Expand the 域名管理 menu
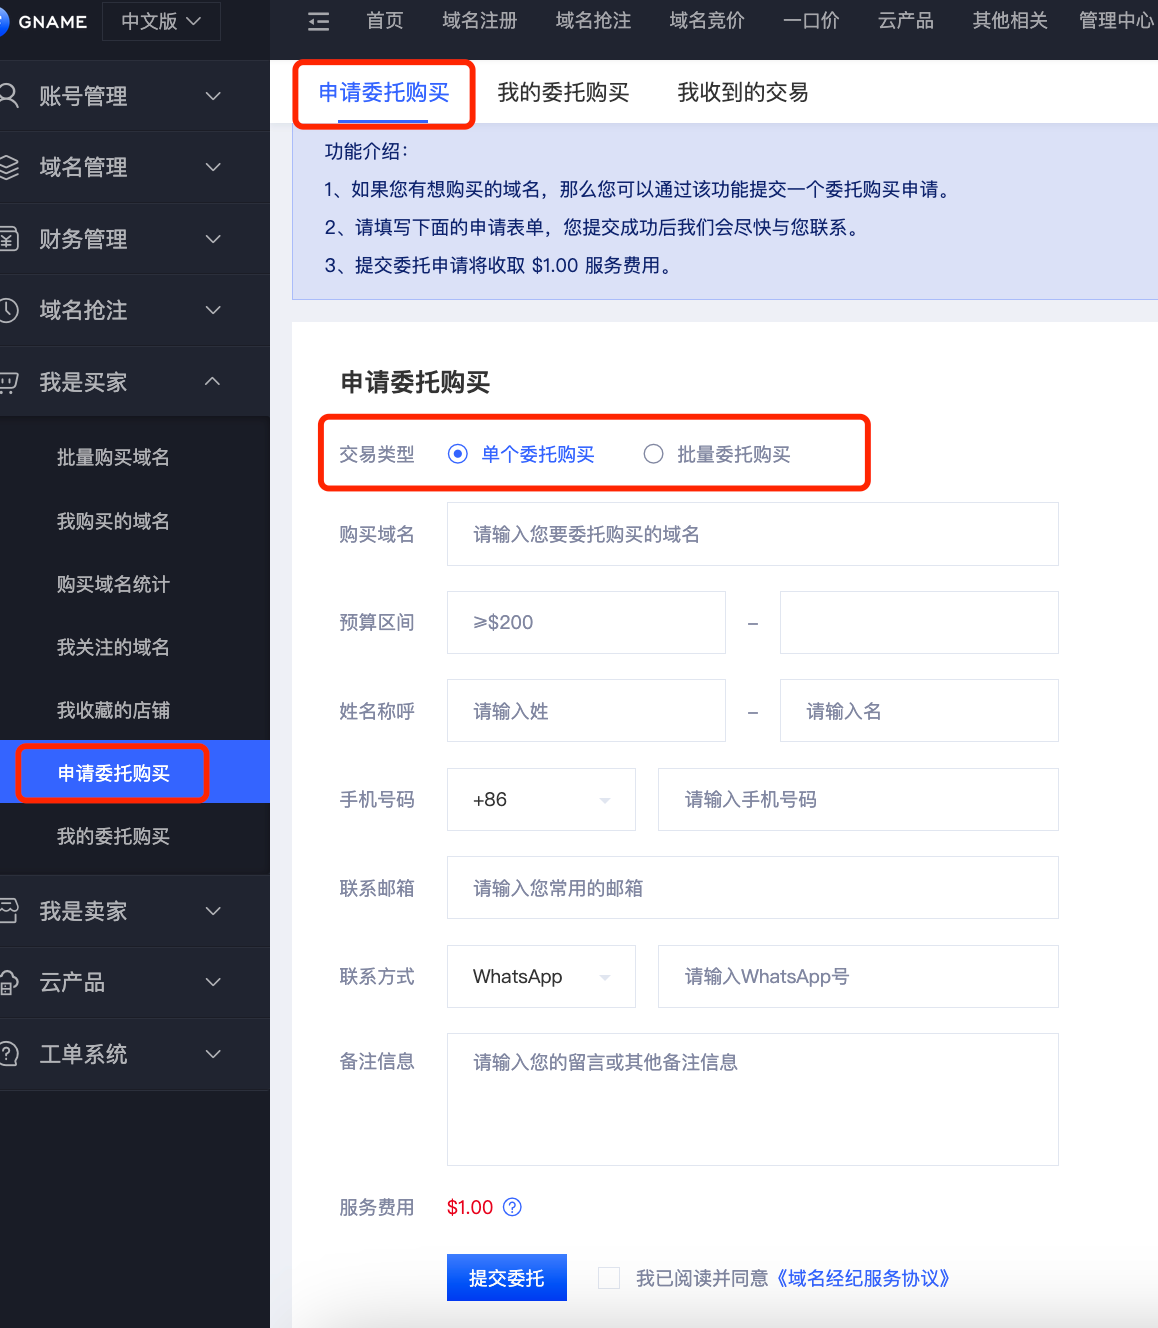Viewport: 1158px width, 1328px height. [x=135, y=167]
